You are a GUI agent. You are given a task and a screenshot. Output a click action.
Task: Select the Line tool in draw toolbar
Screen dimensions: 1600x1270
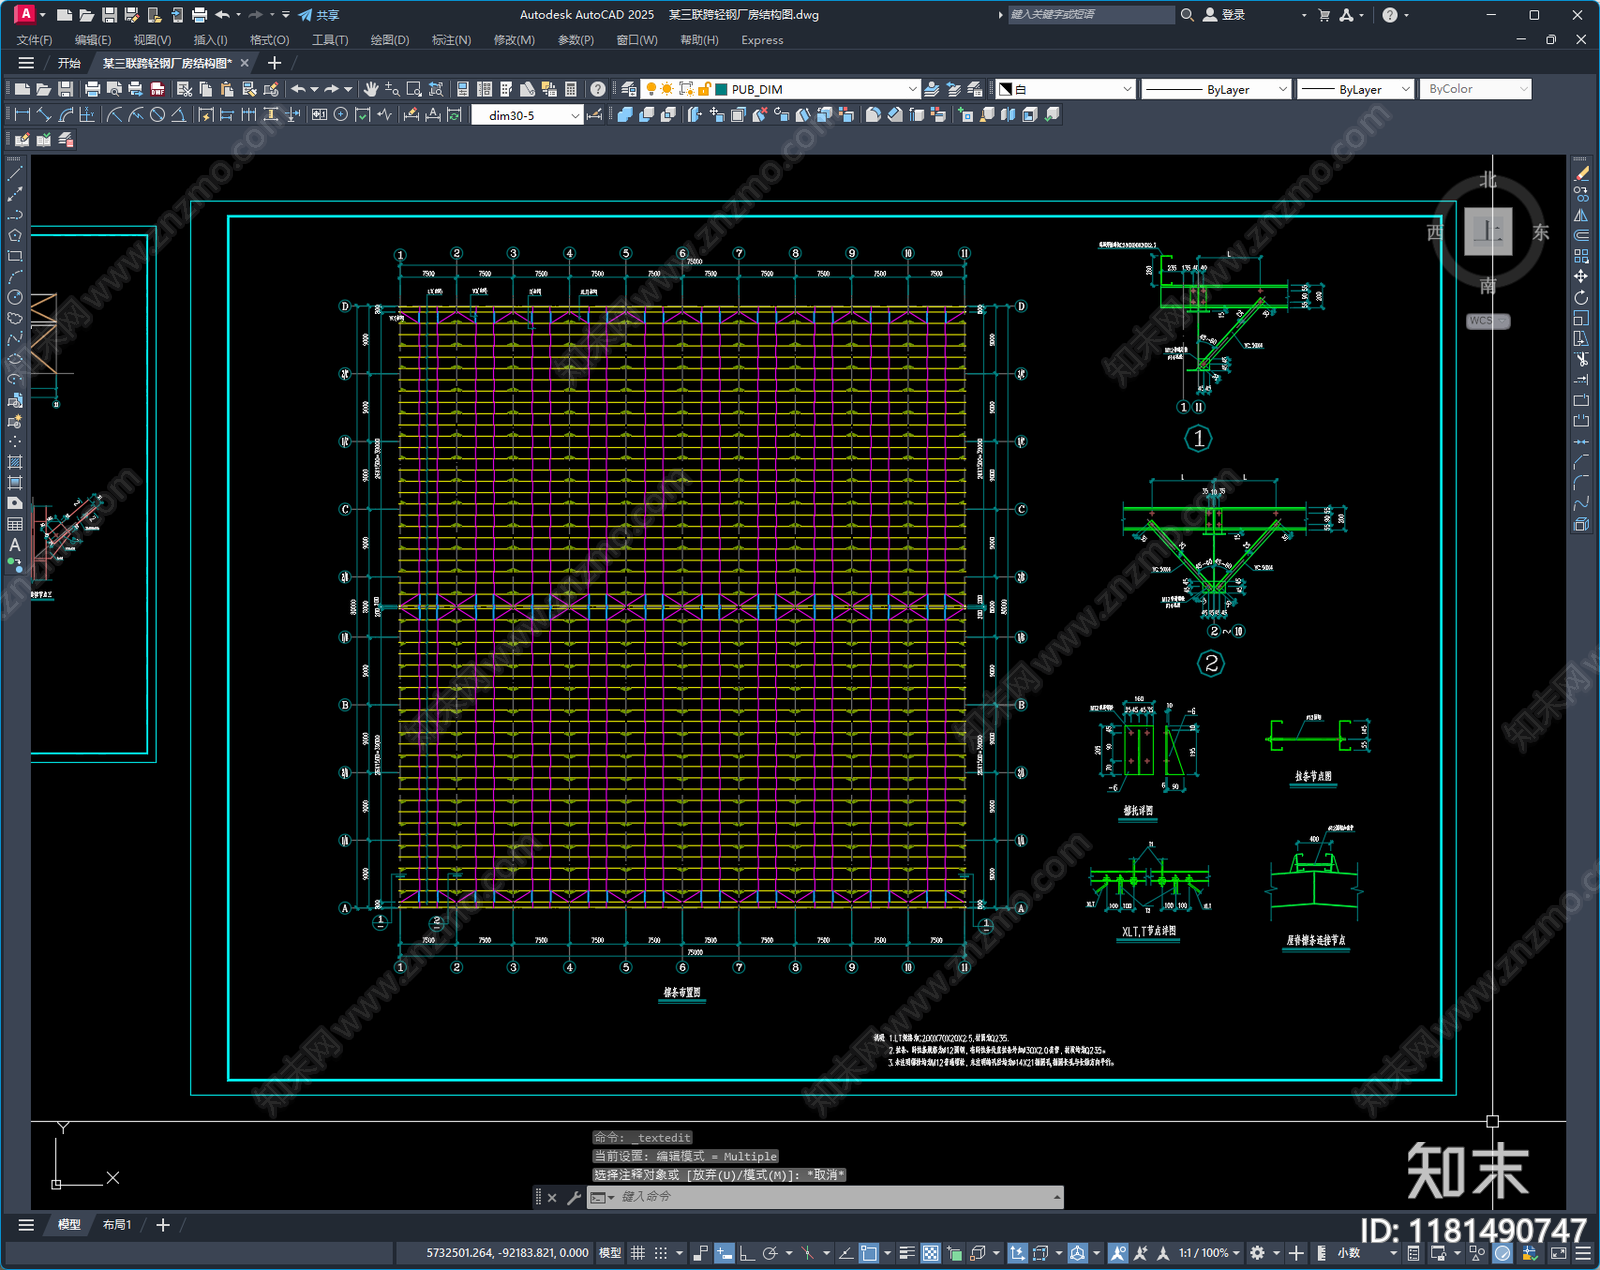pyautogui.click(x=15, y=174)
